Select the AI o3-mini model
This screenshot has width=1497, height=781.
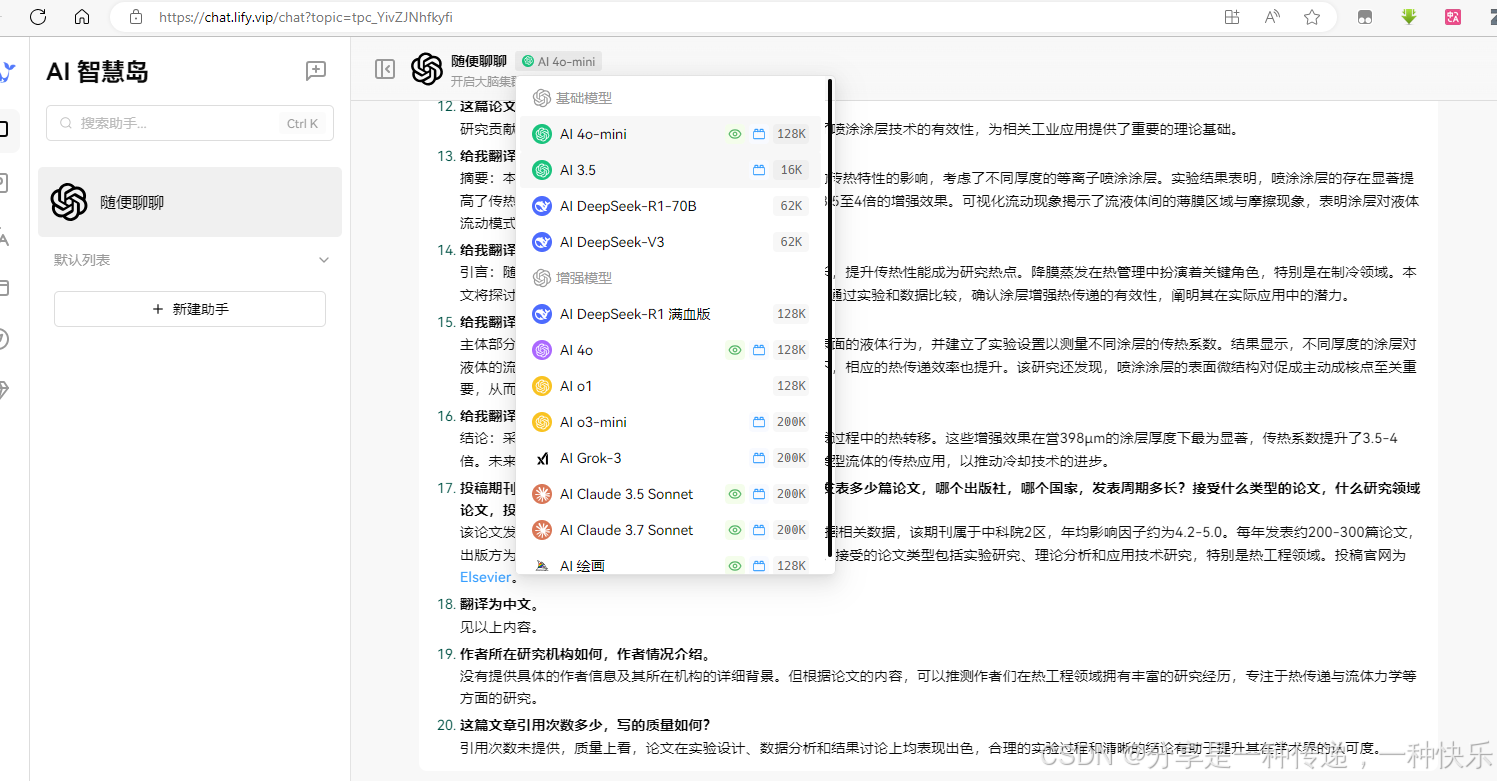670,422
